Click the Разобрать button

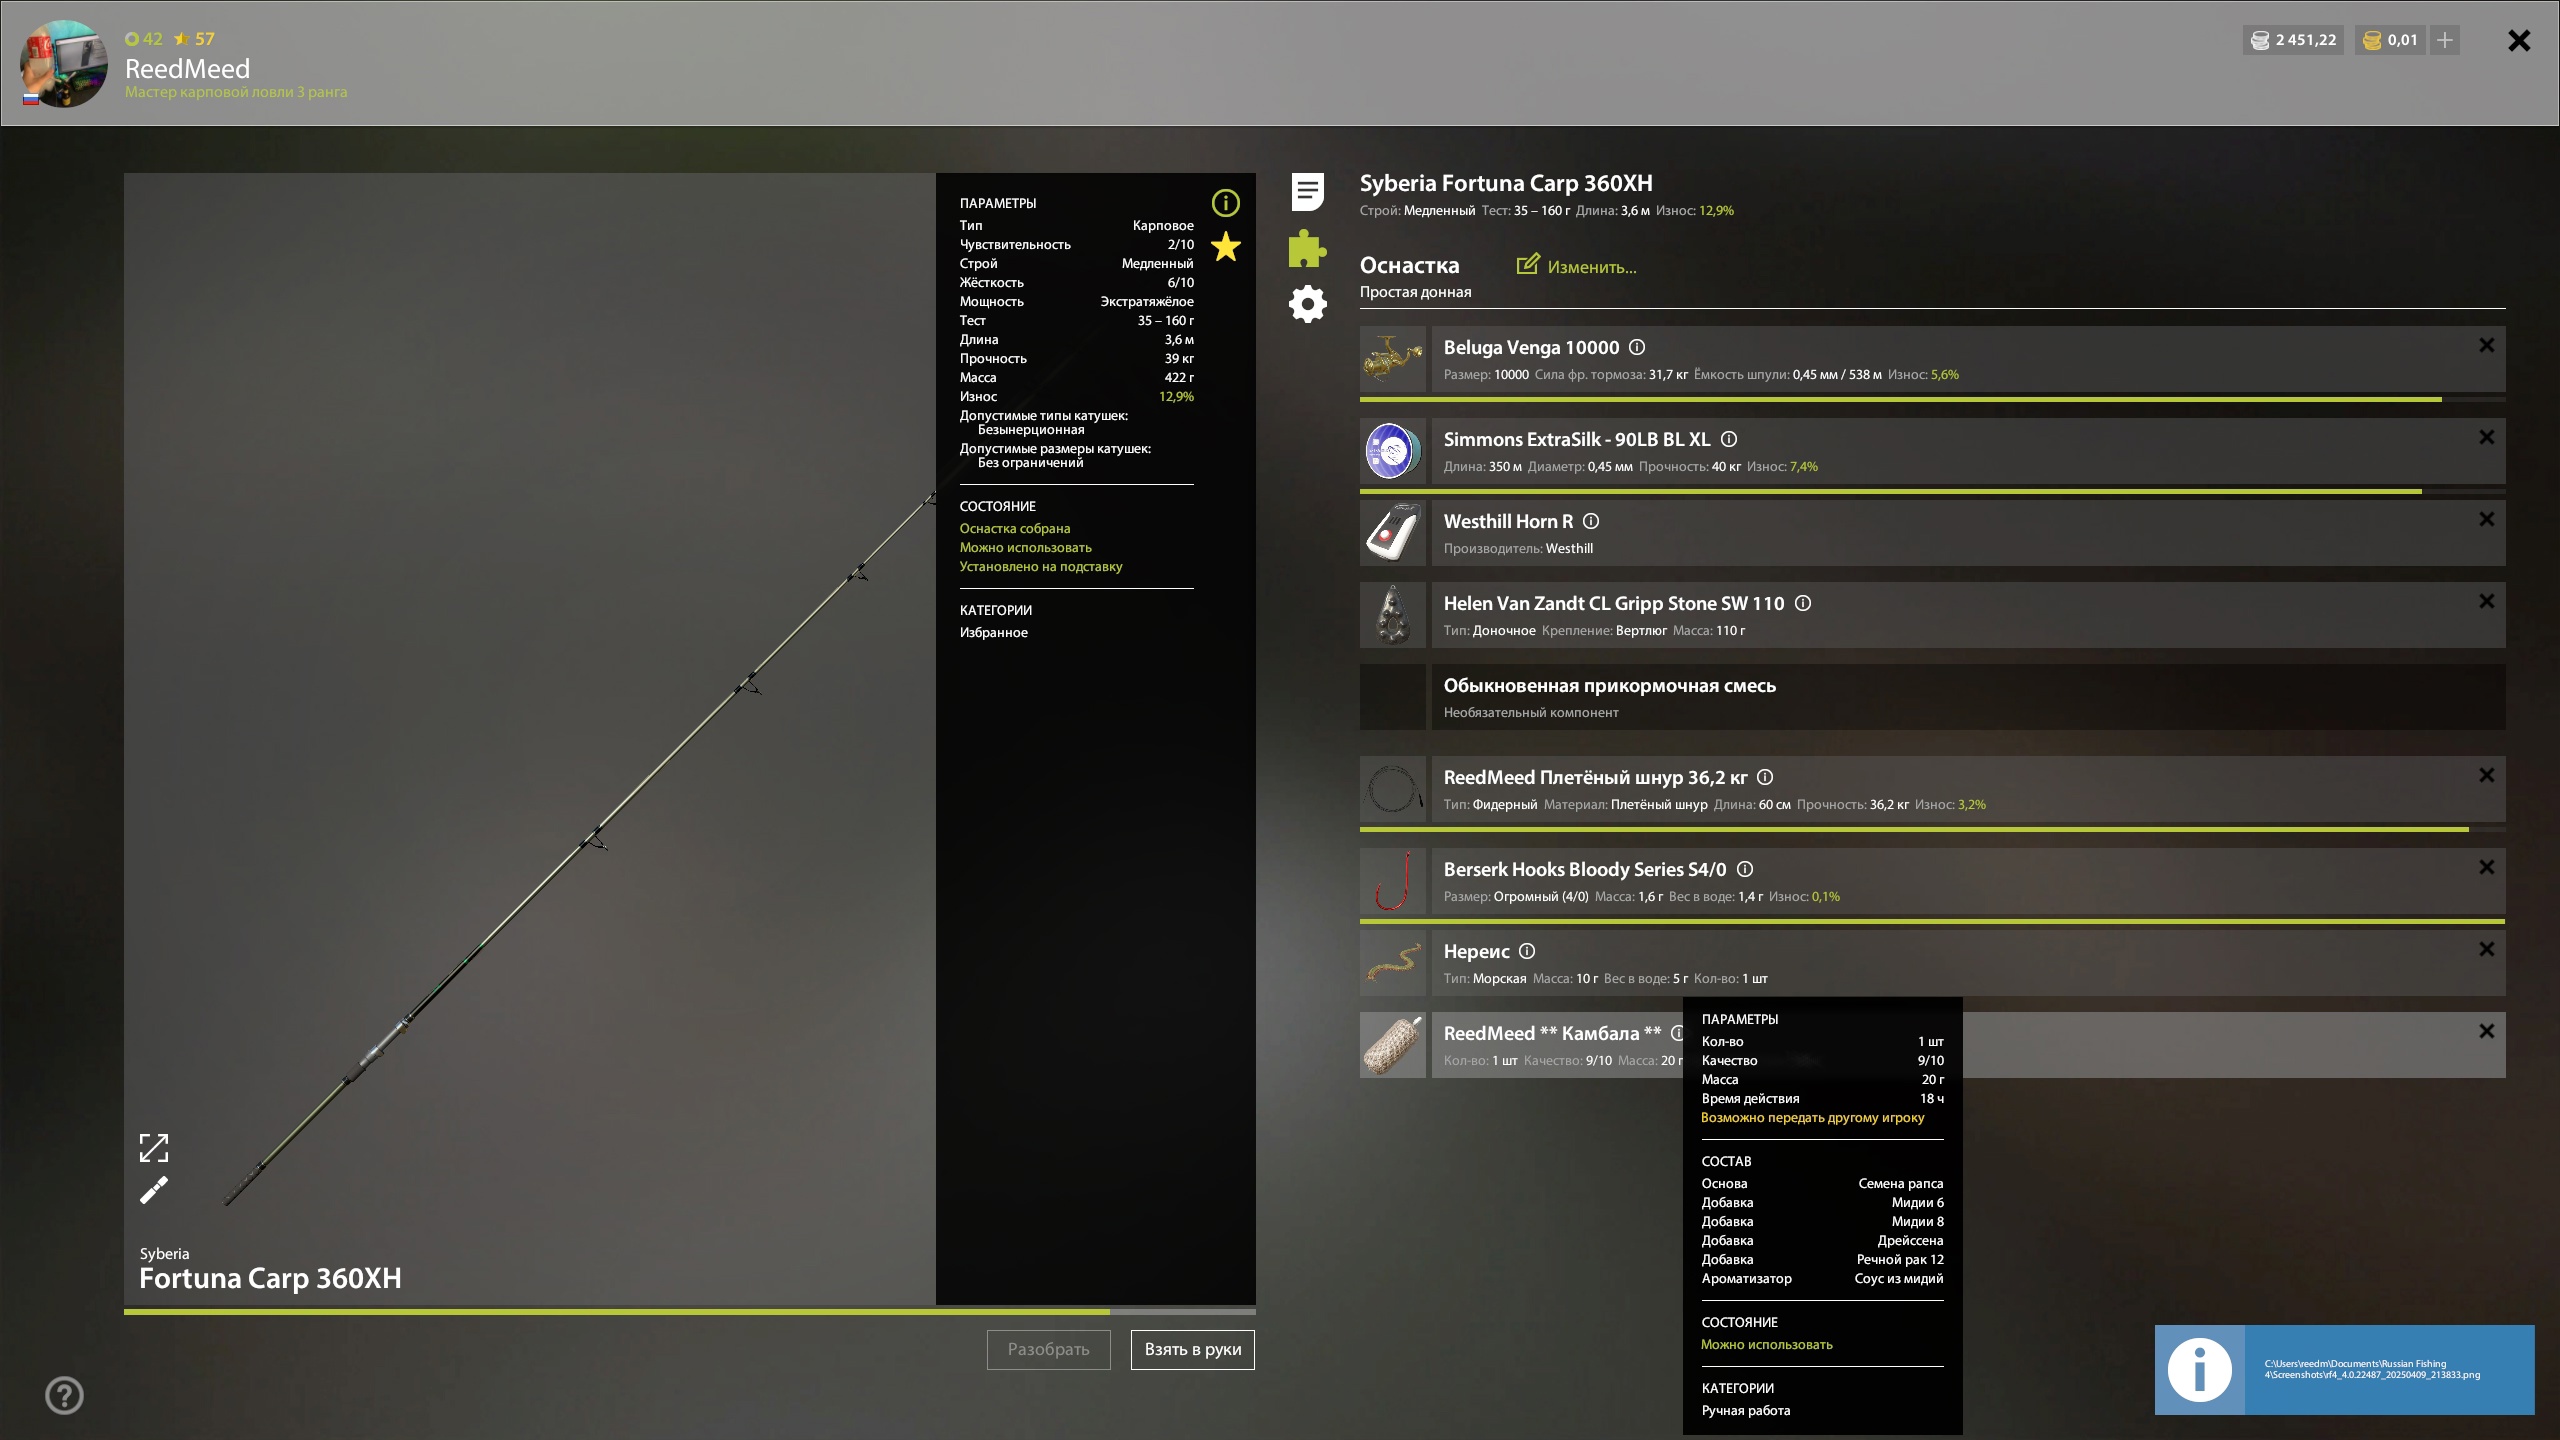pyautogui.click(x=1048, y=1349)
